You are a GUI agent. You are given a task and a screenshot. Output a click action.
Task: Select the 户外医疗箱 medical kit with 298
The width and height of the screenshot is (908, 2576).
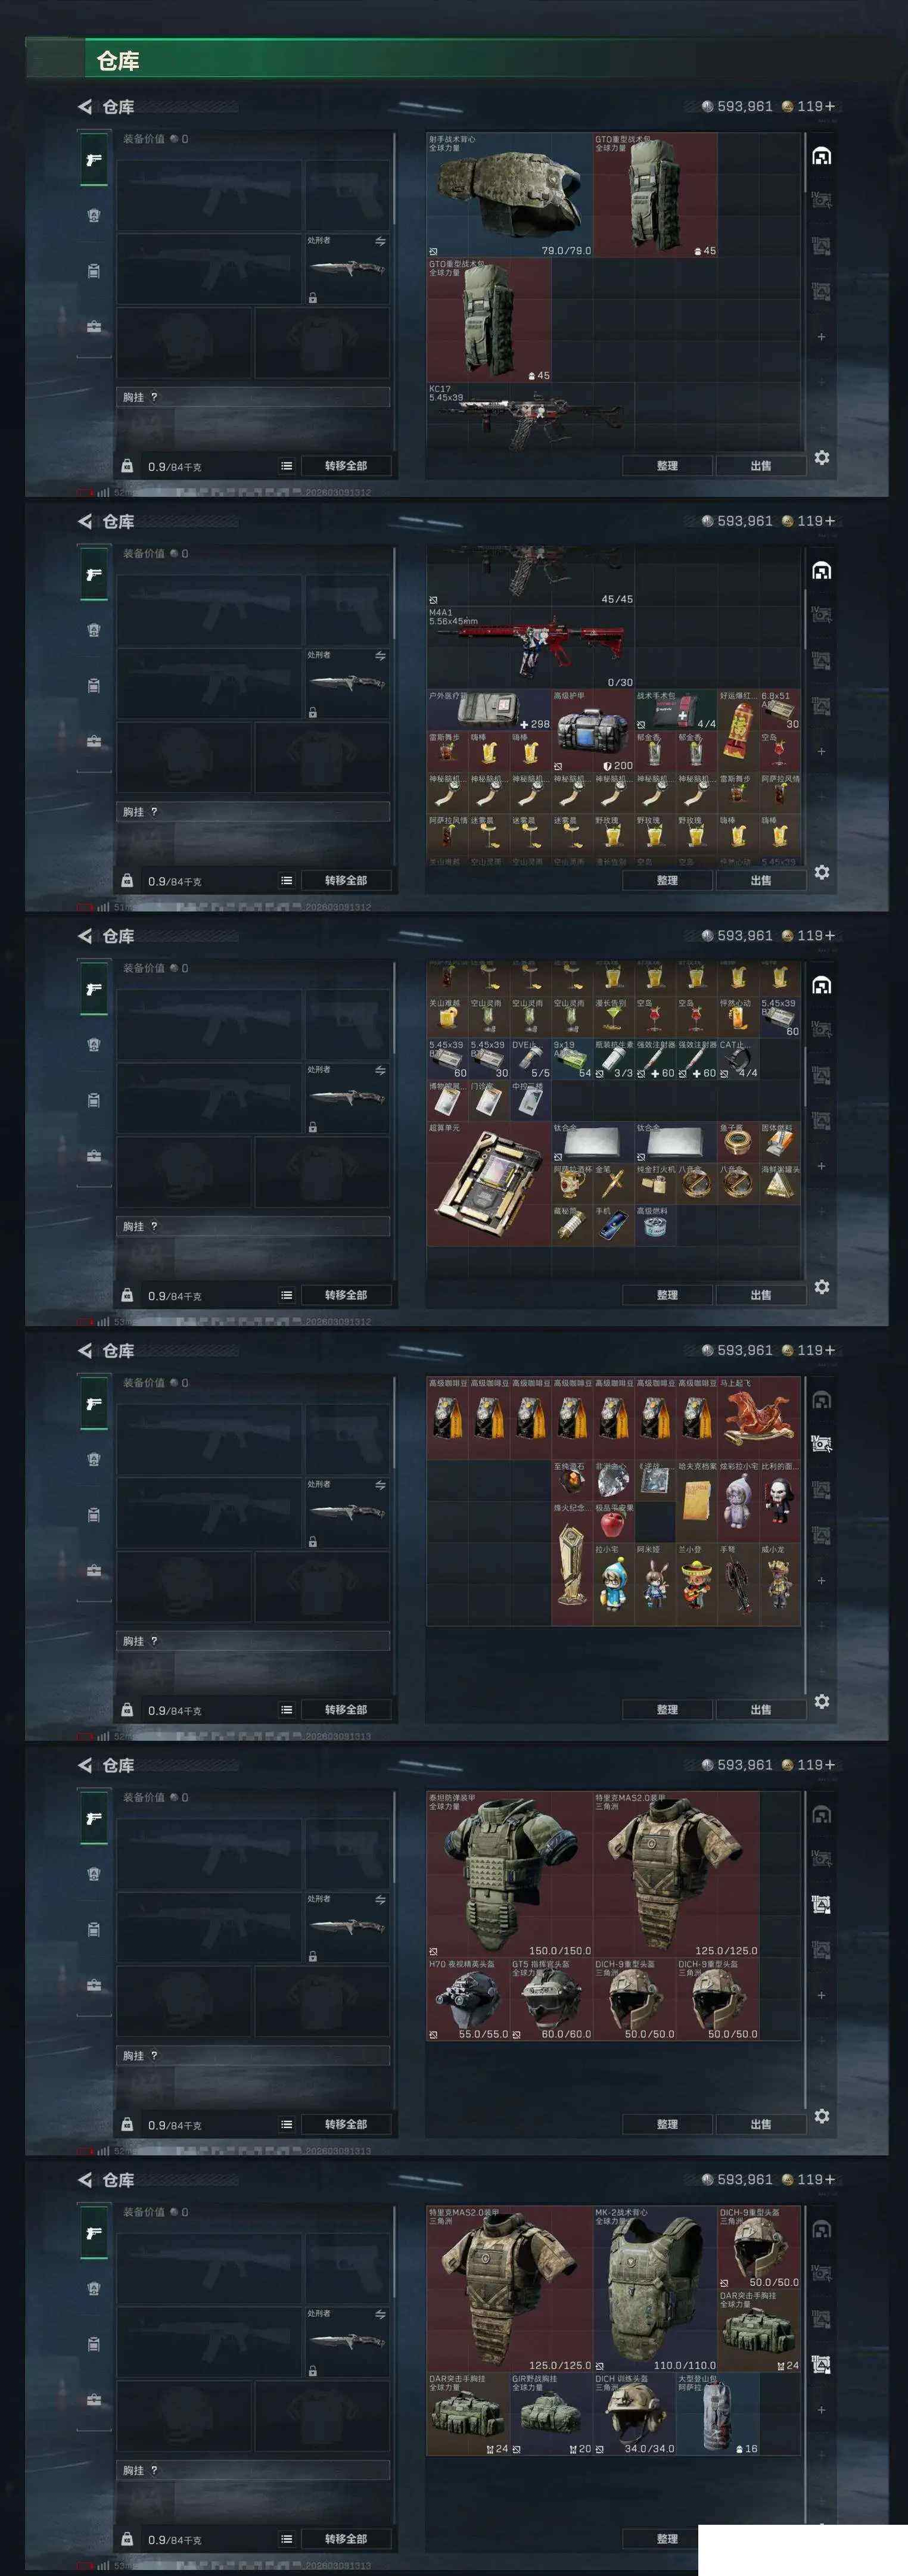(489, 710)
